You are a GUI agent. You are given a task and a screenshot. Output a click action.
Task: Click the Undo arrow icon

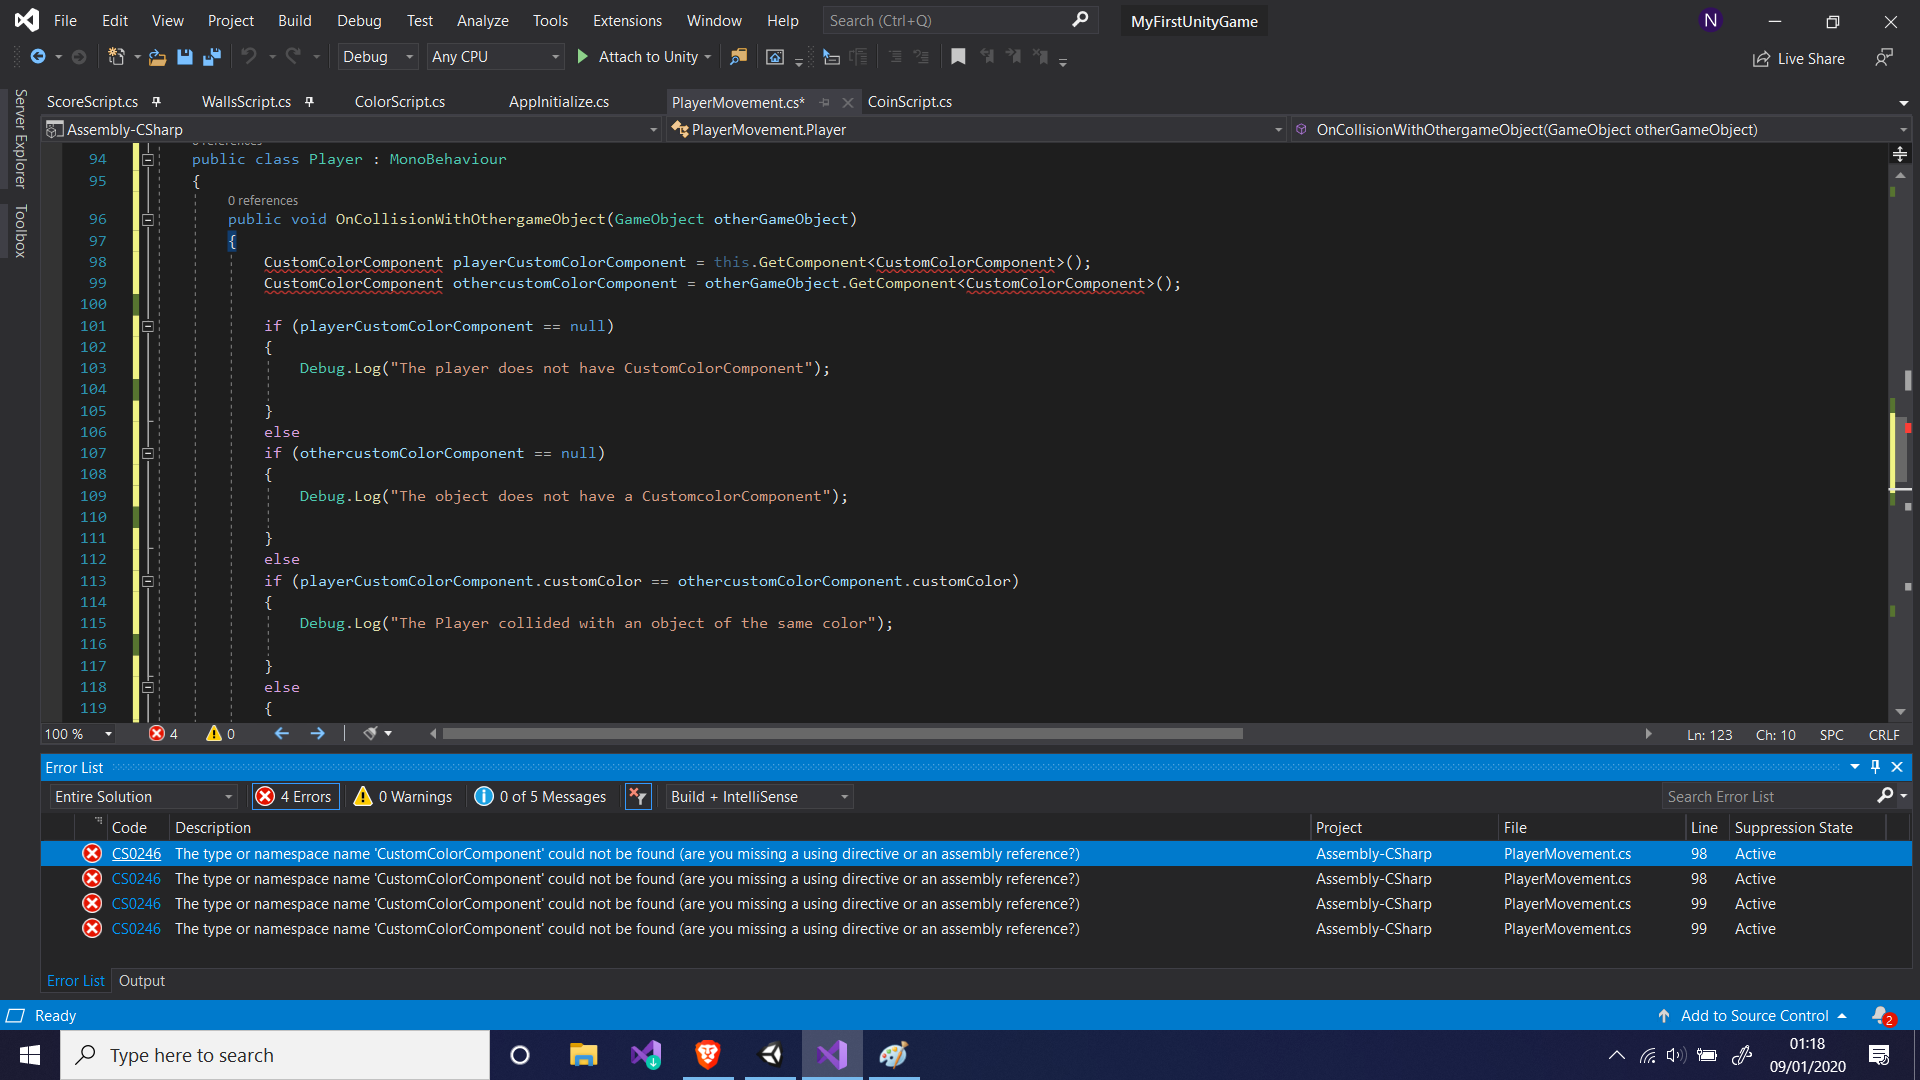(249, 57)
